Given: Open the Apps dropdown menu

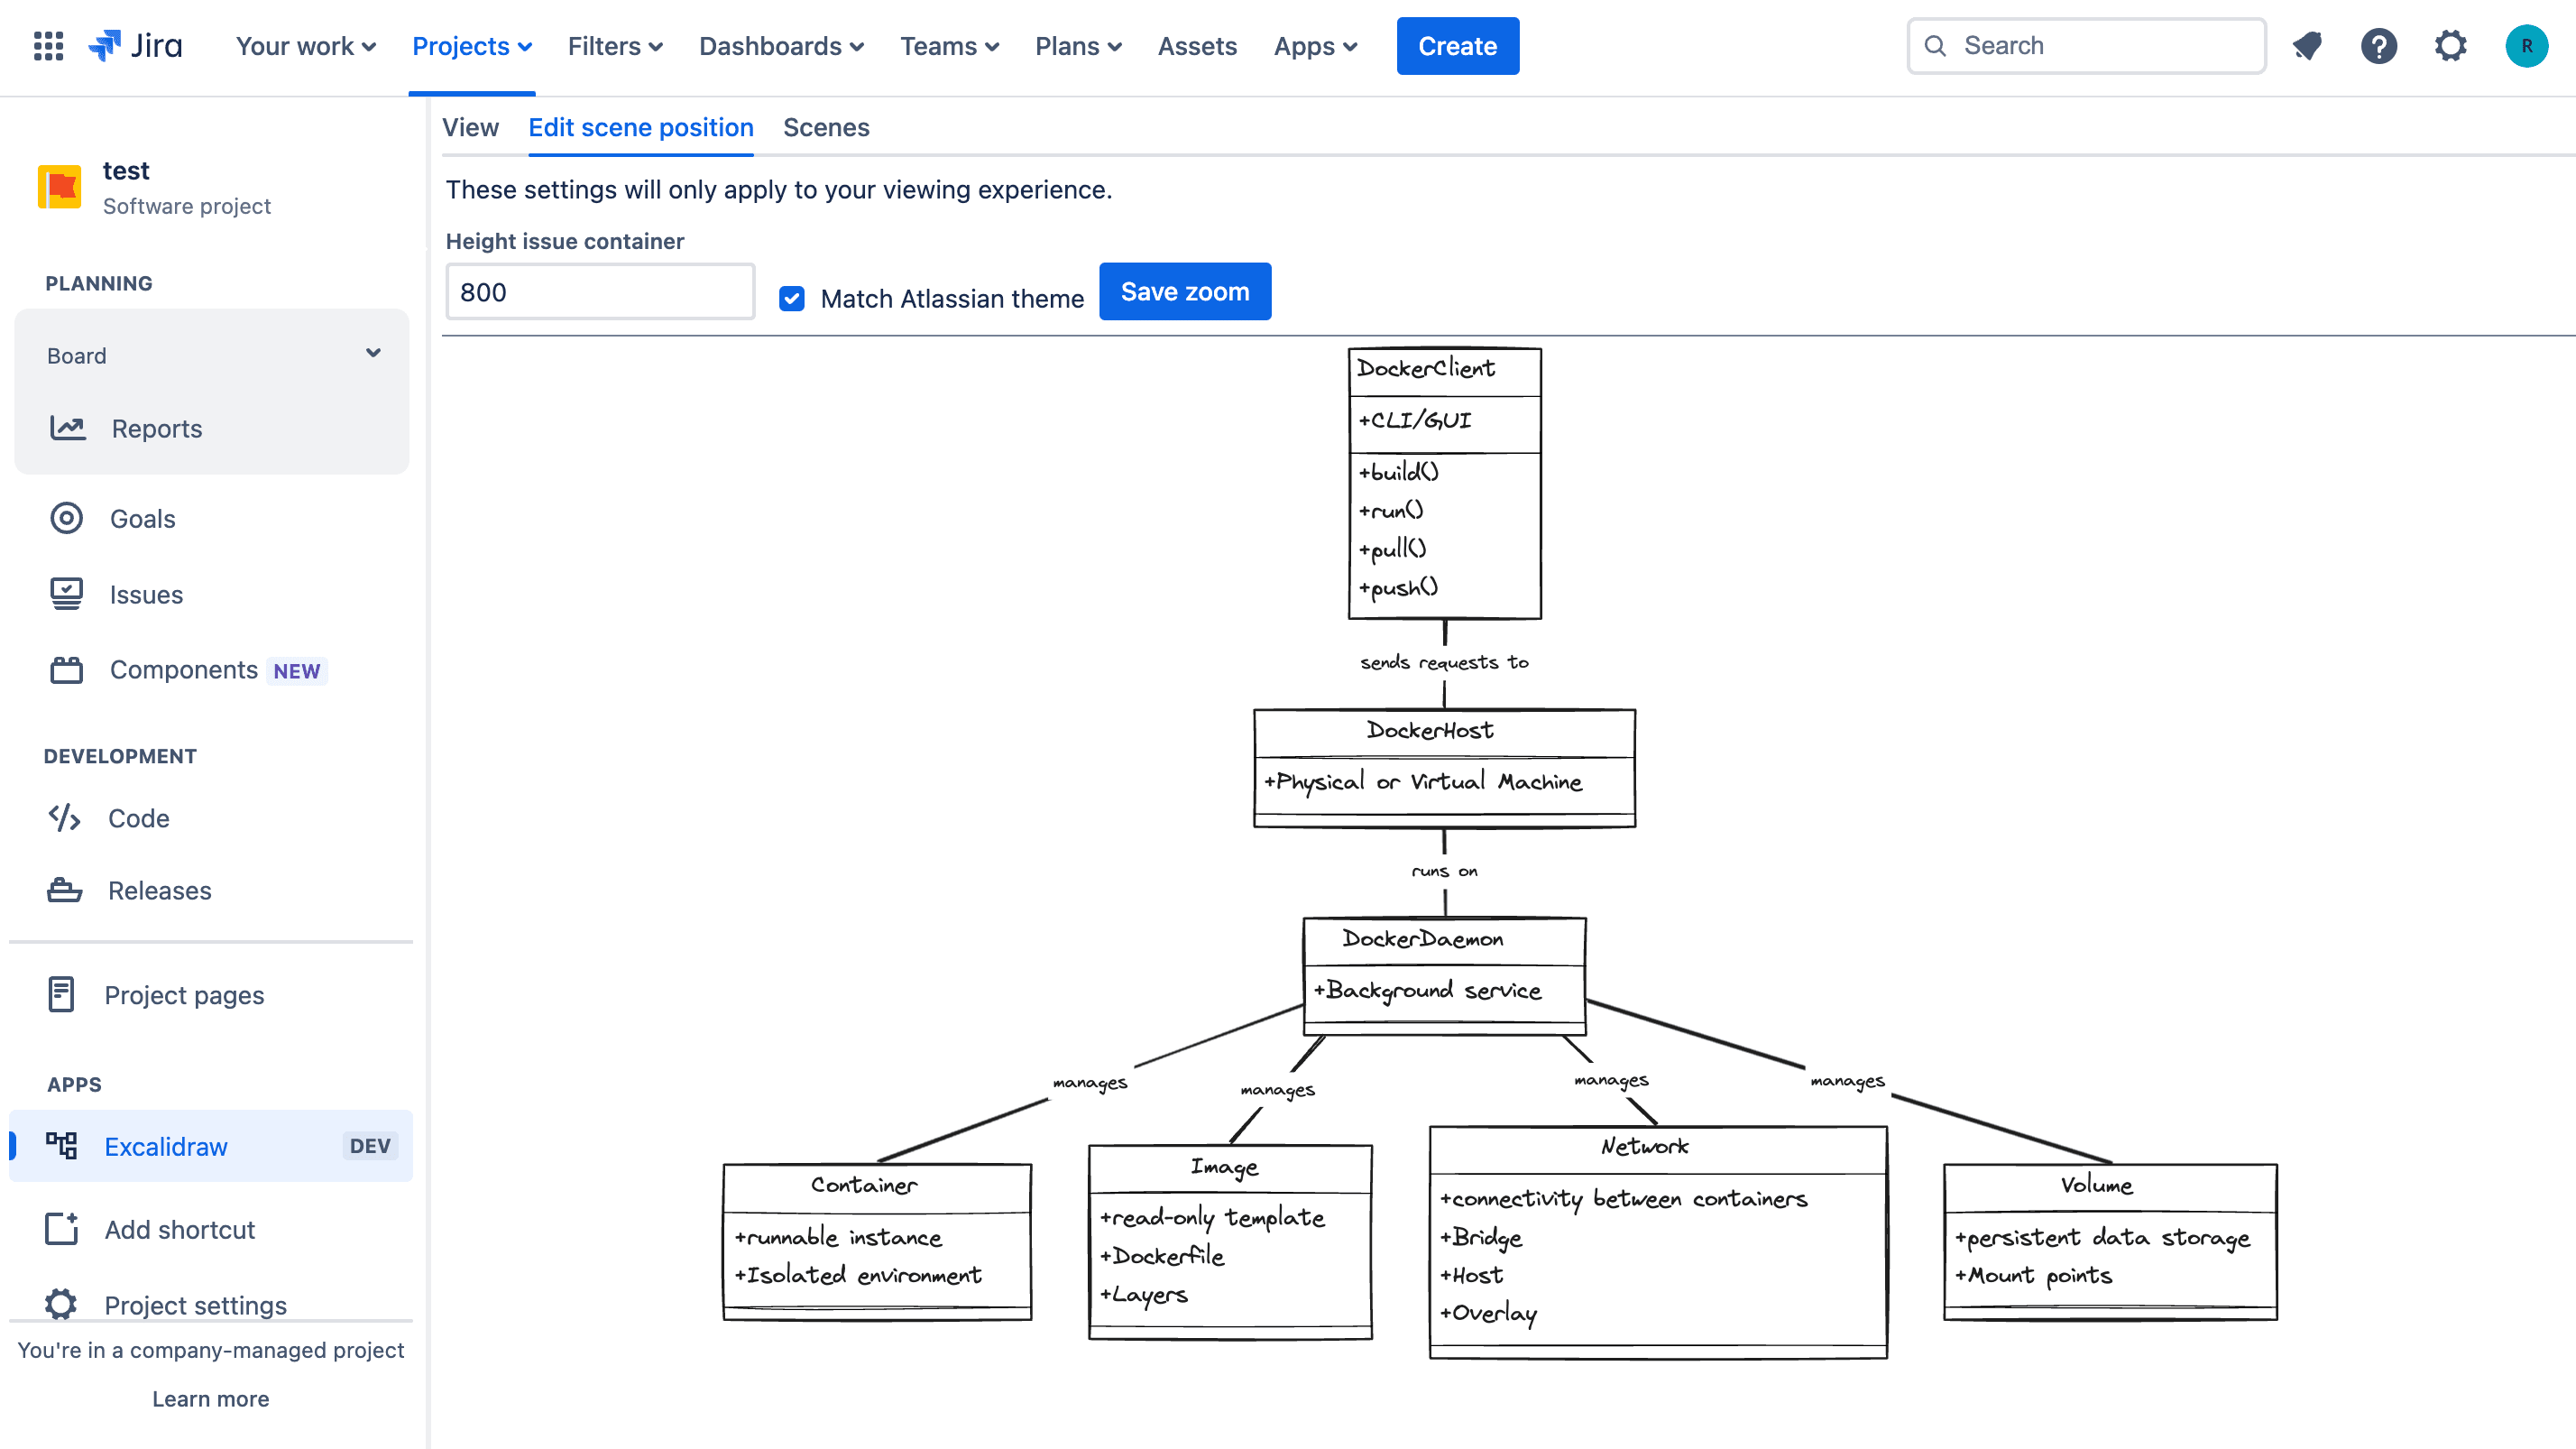Looking at the screenshot, I should (x=1315, y=46).
